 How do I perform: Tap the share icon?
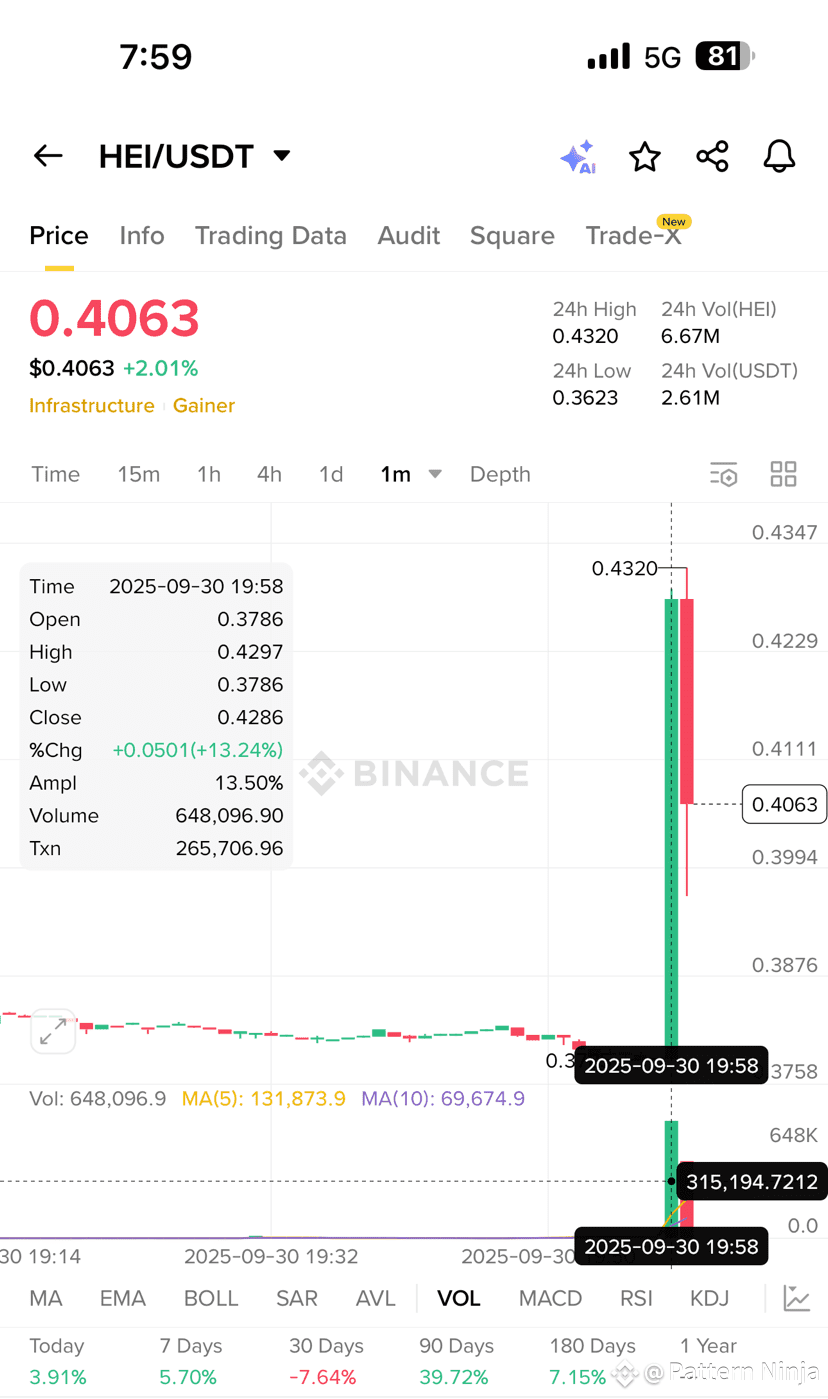712,156
